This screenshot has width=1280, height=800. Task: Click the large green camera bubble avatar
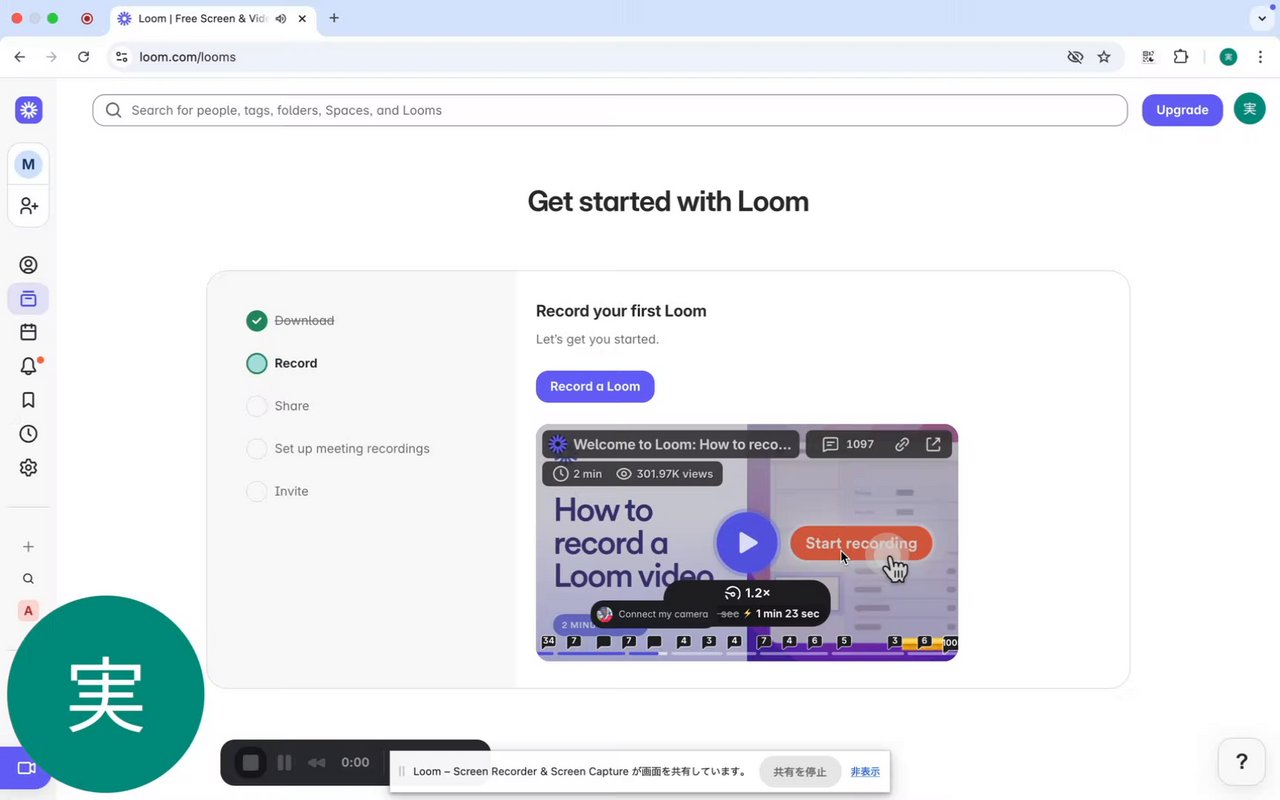coord(105,695)
